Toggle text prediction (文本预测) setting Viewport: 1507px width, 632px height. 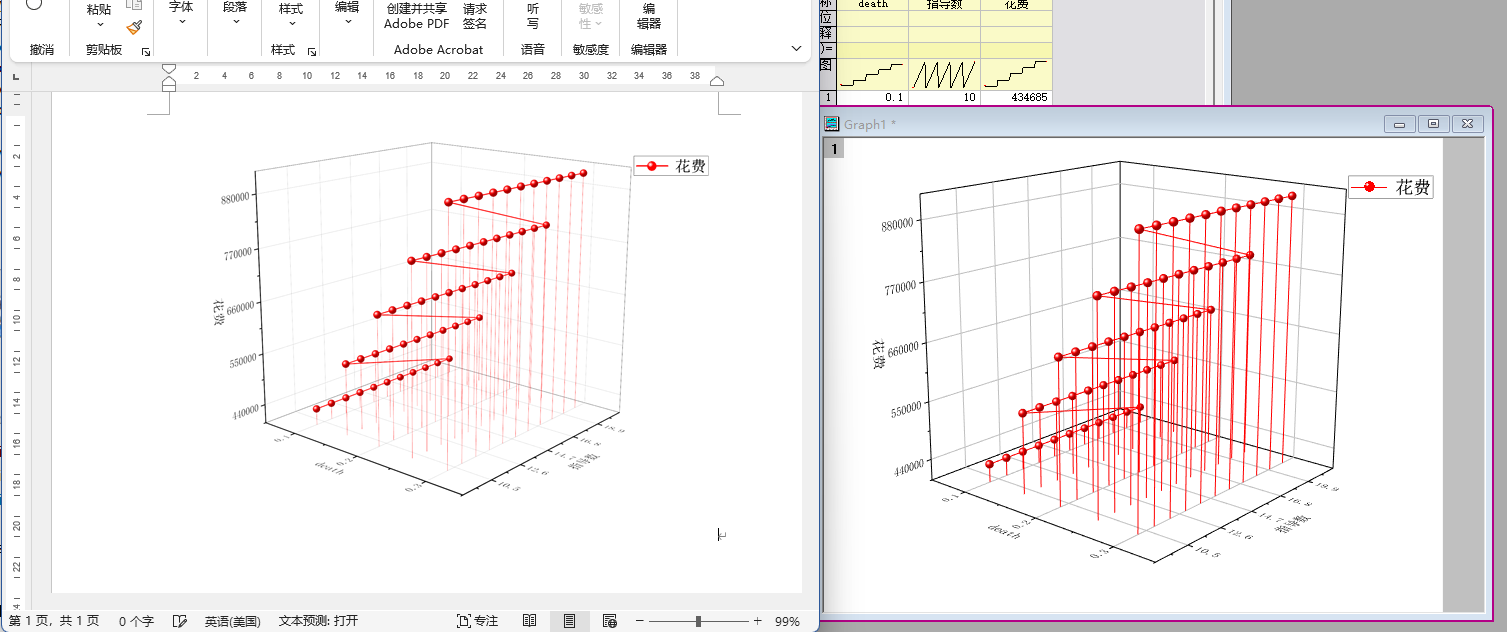click(x=317, y=621)
